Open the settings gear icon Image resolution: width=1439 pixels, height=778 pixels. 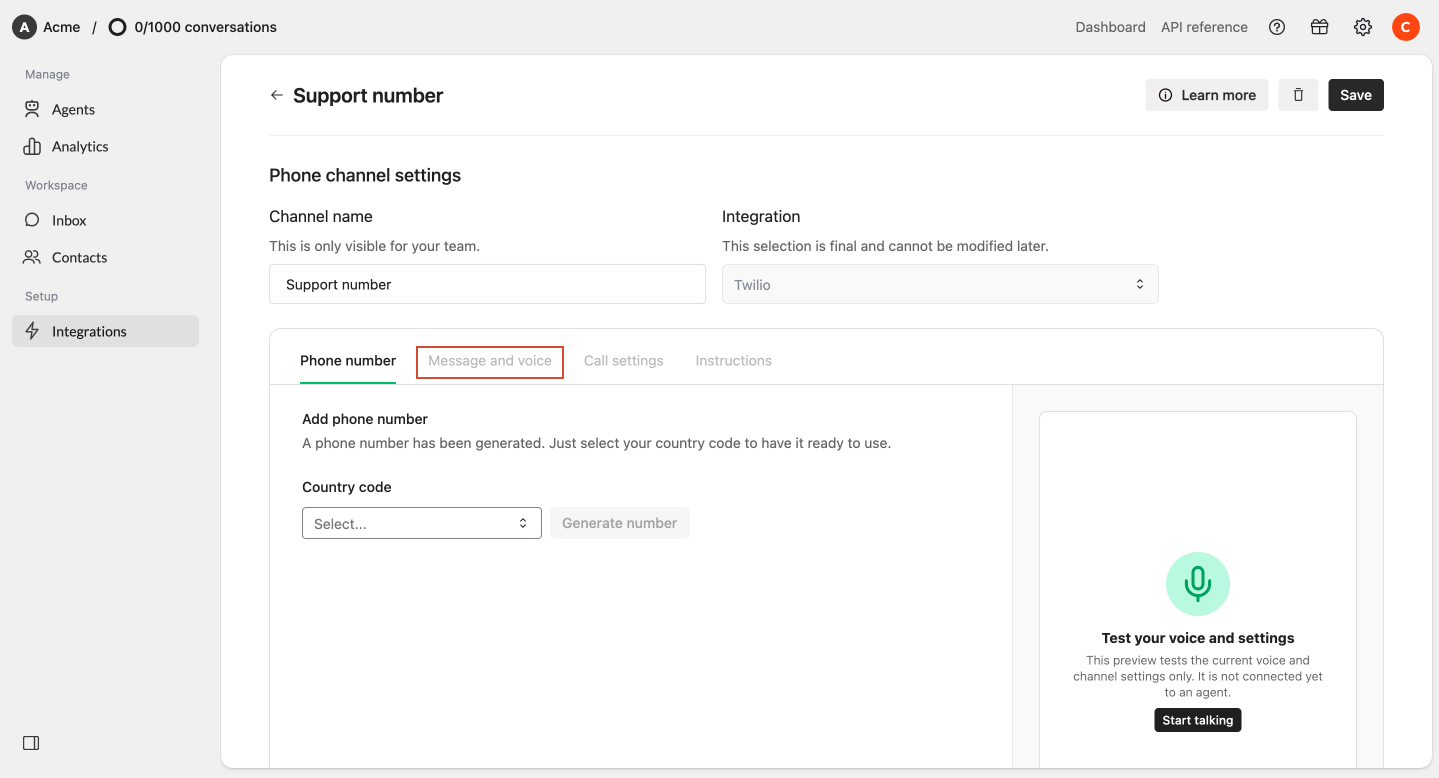click(1363, 27)
